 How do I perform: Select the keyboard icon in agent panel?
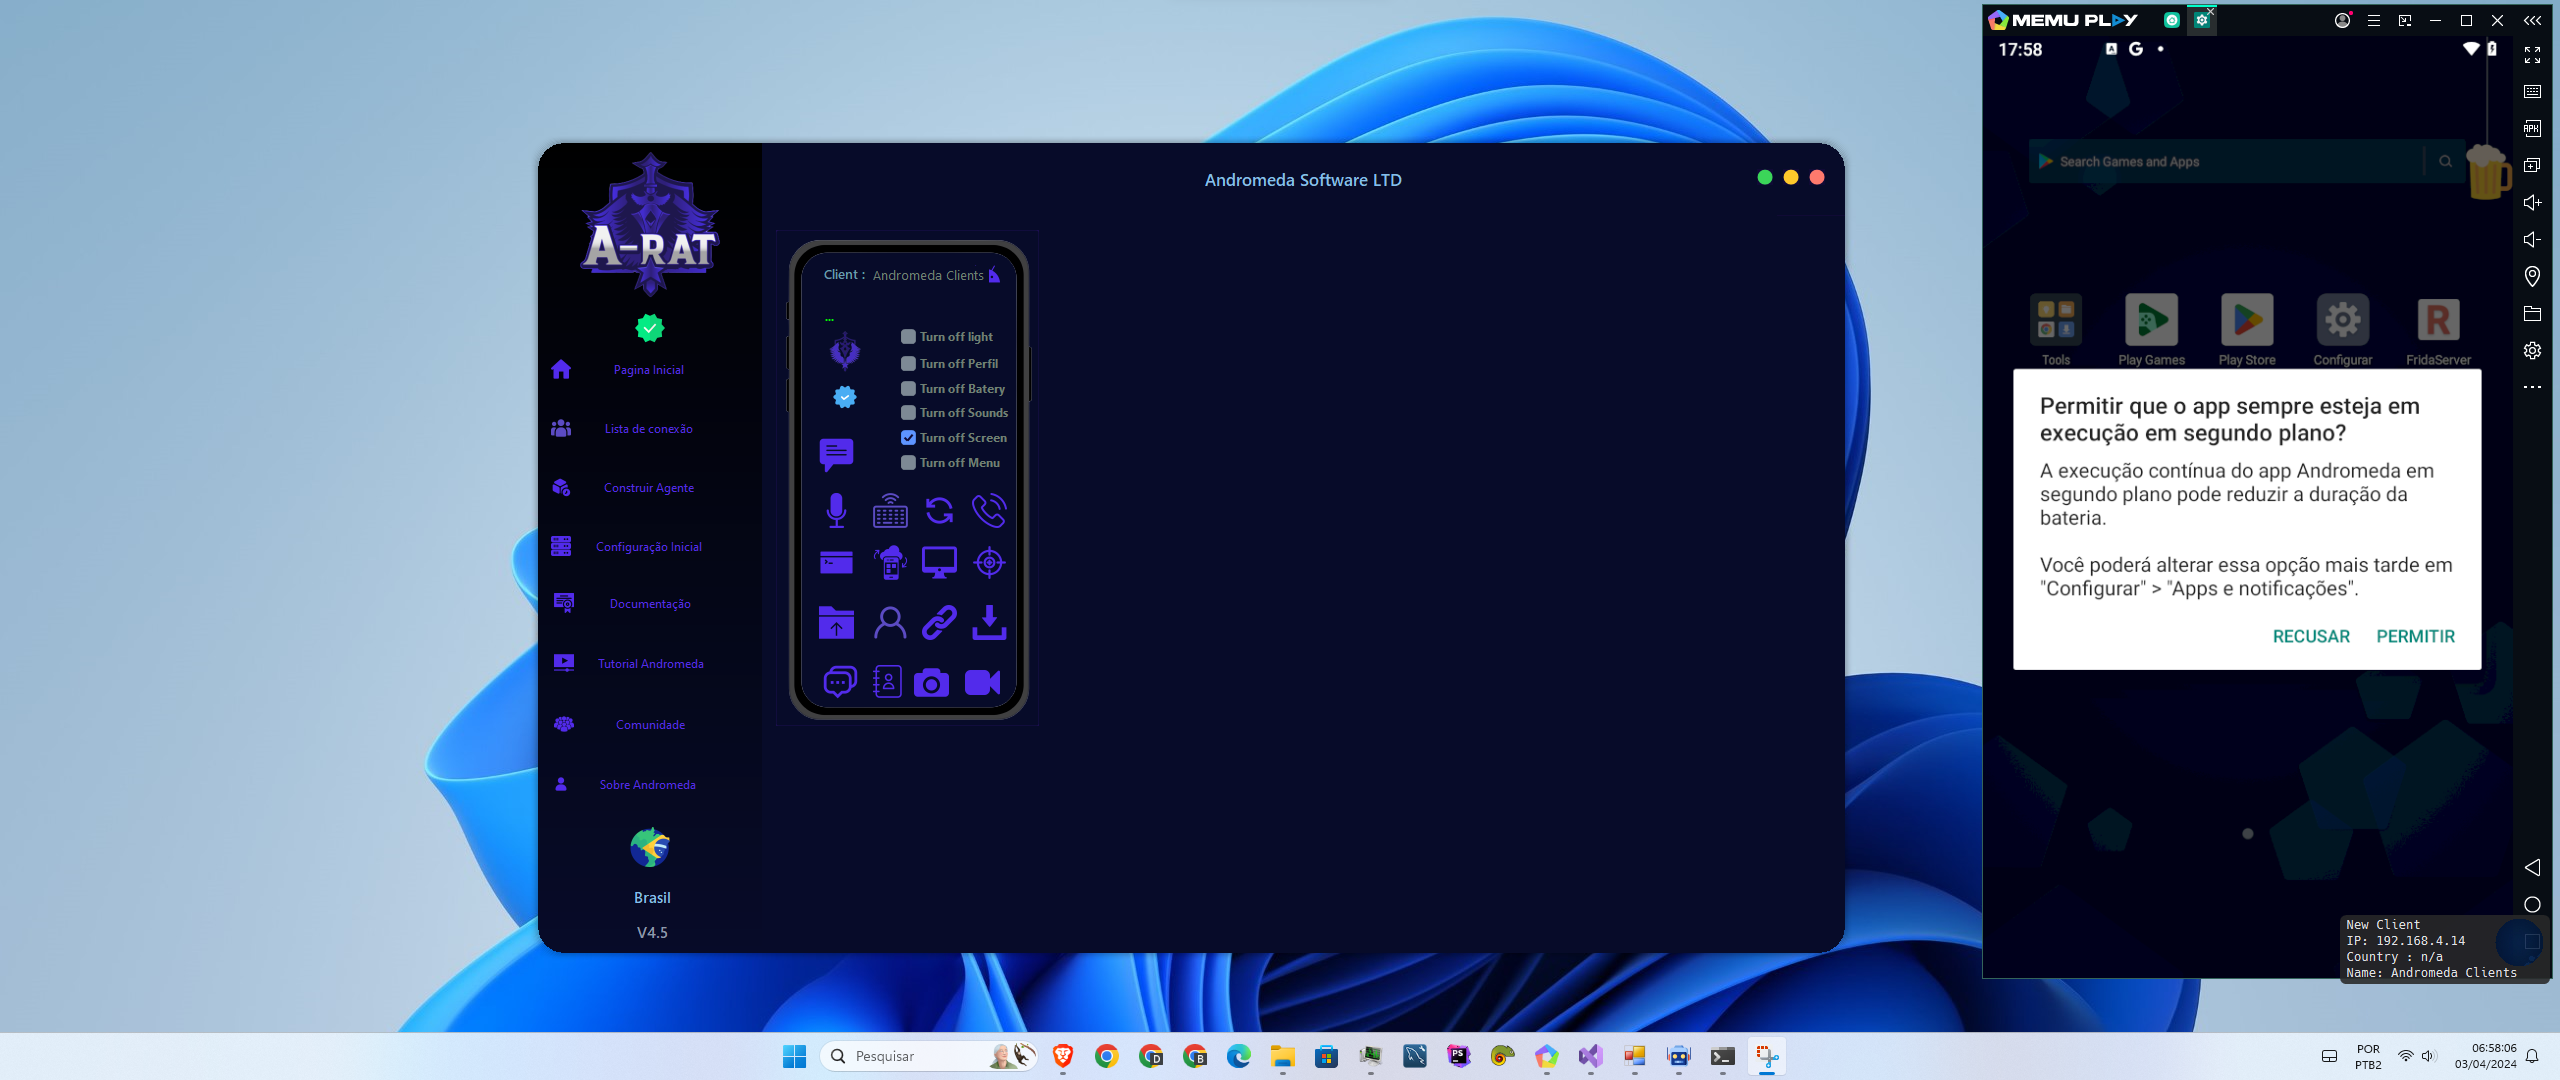coord(887,511)
